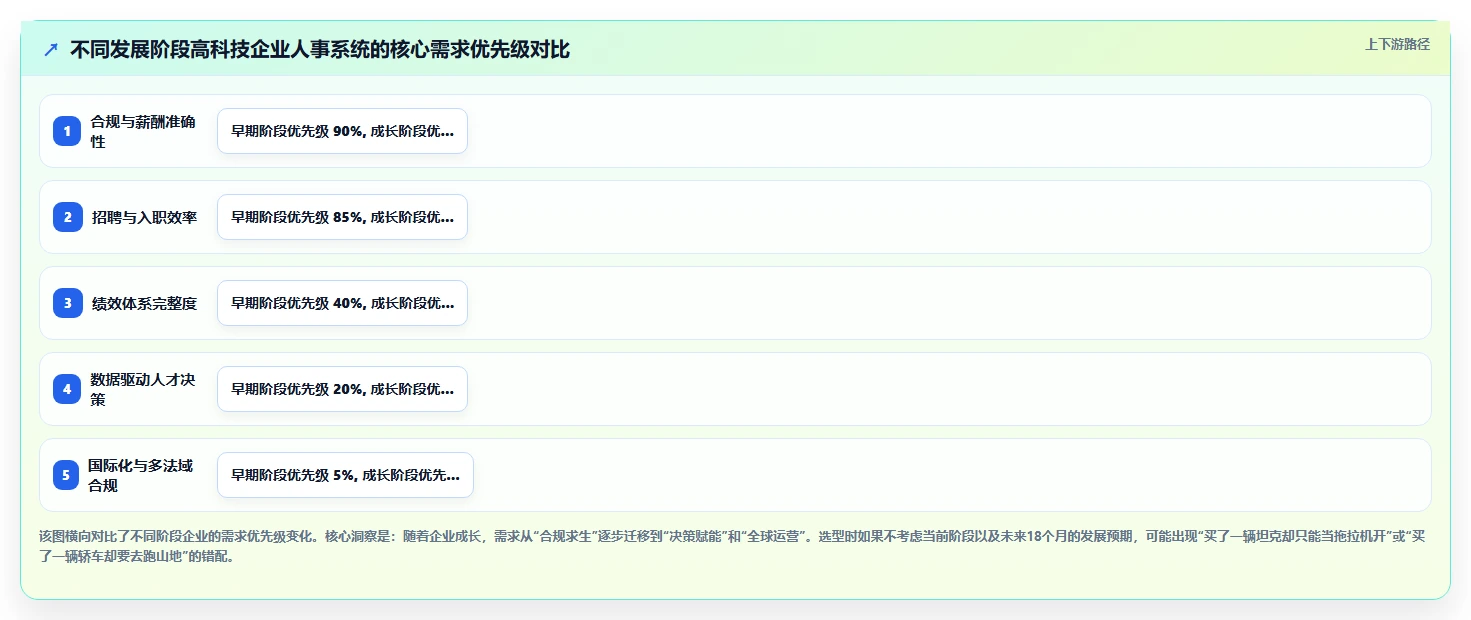The width and height of the screenshot is (1471, 620).
Task: Open the 早期阶段优先级 90% detail box
Action: 342,131
